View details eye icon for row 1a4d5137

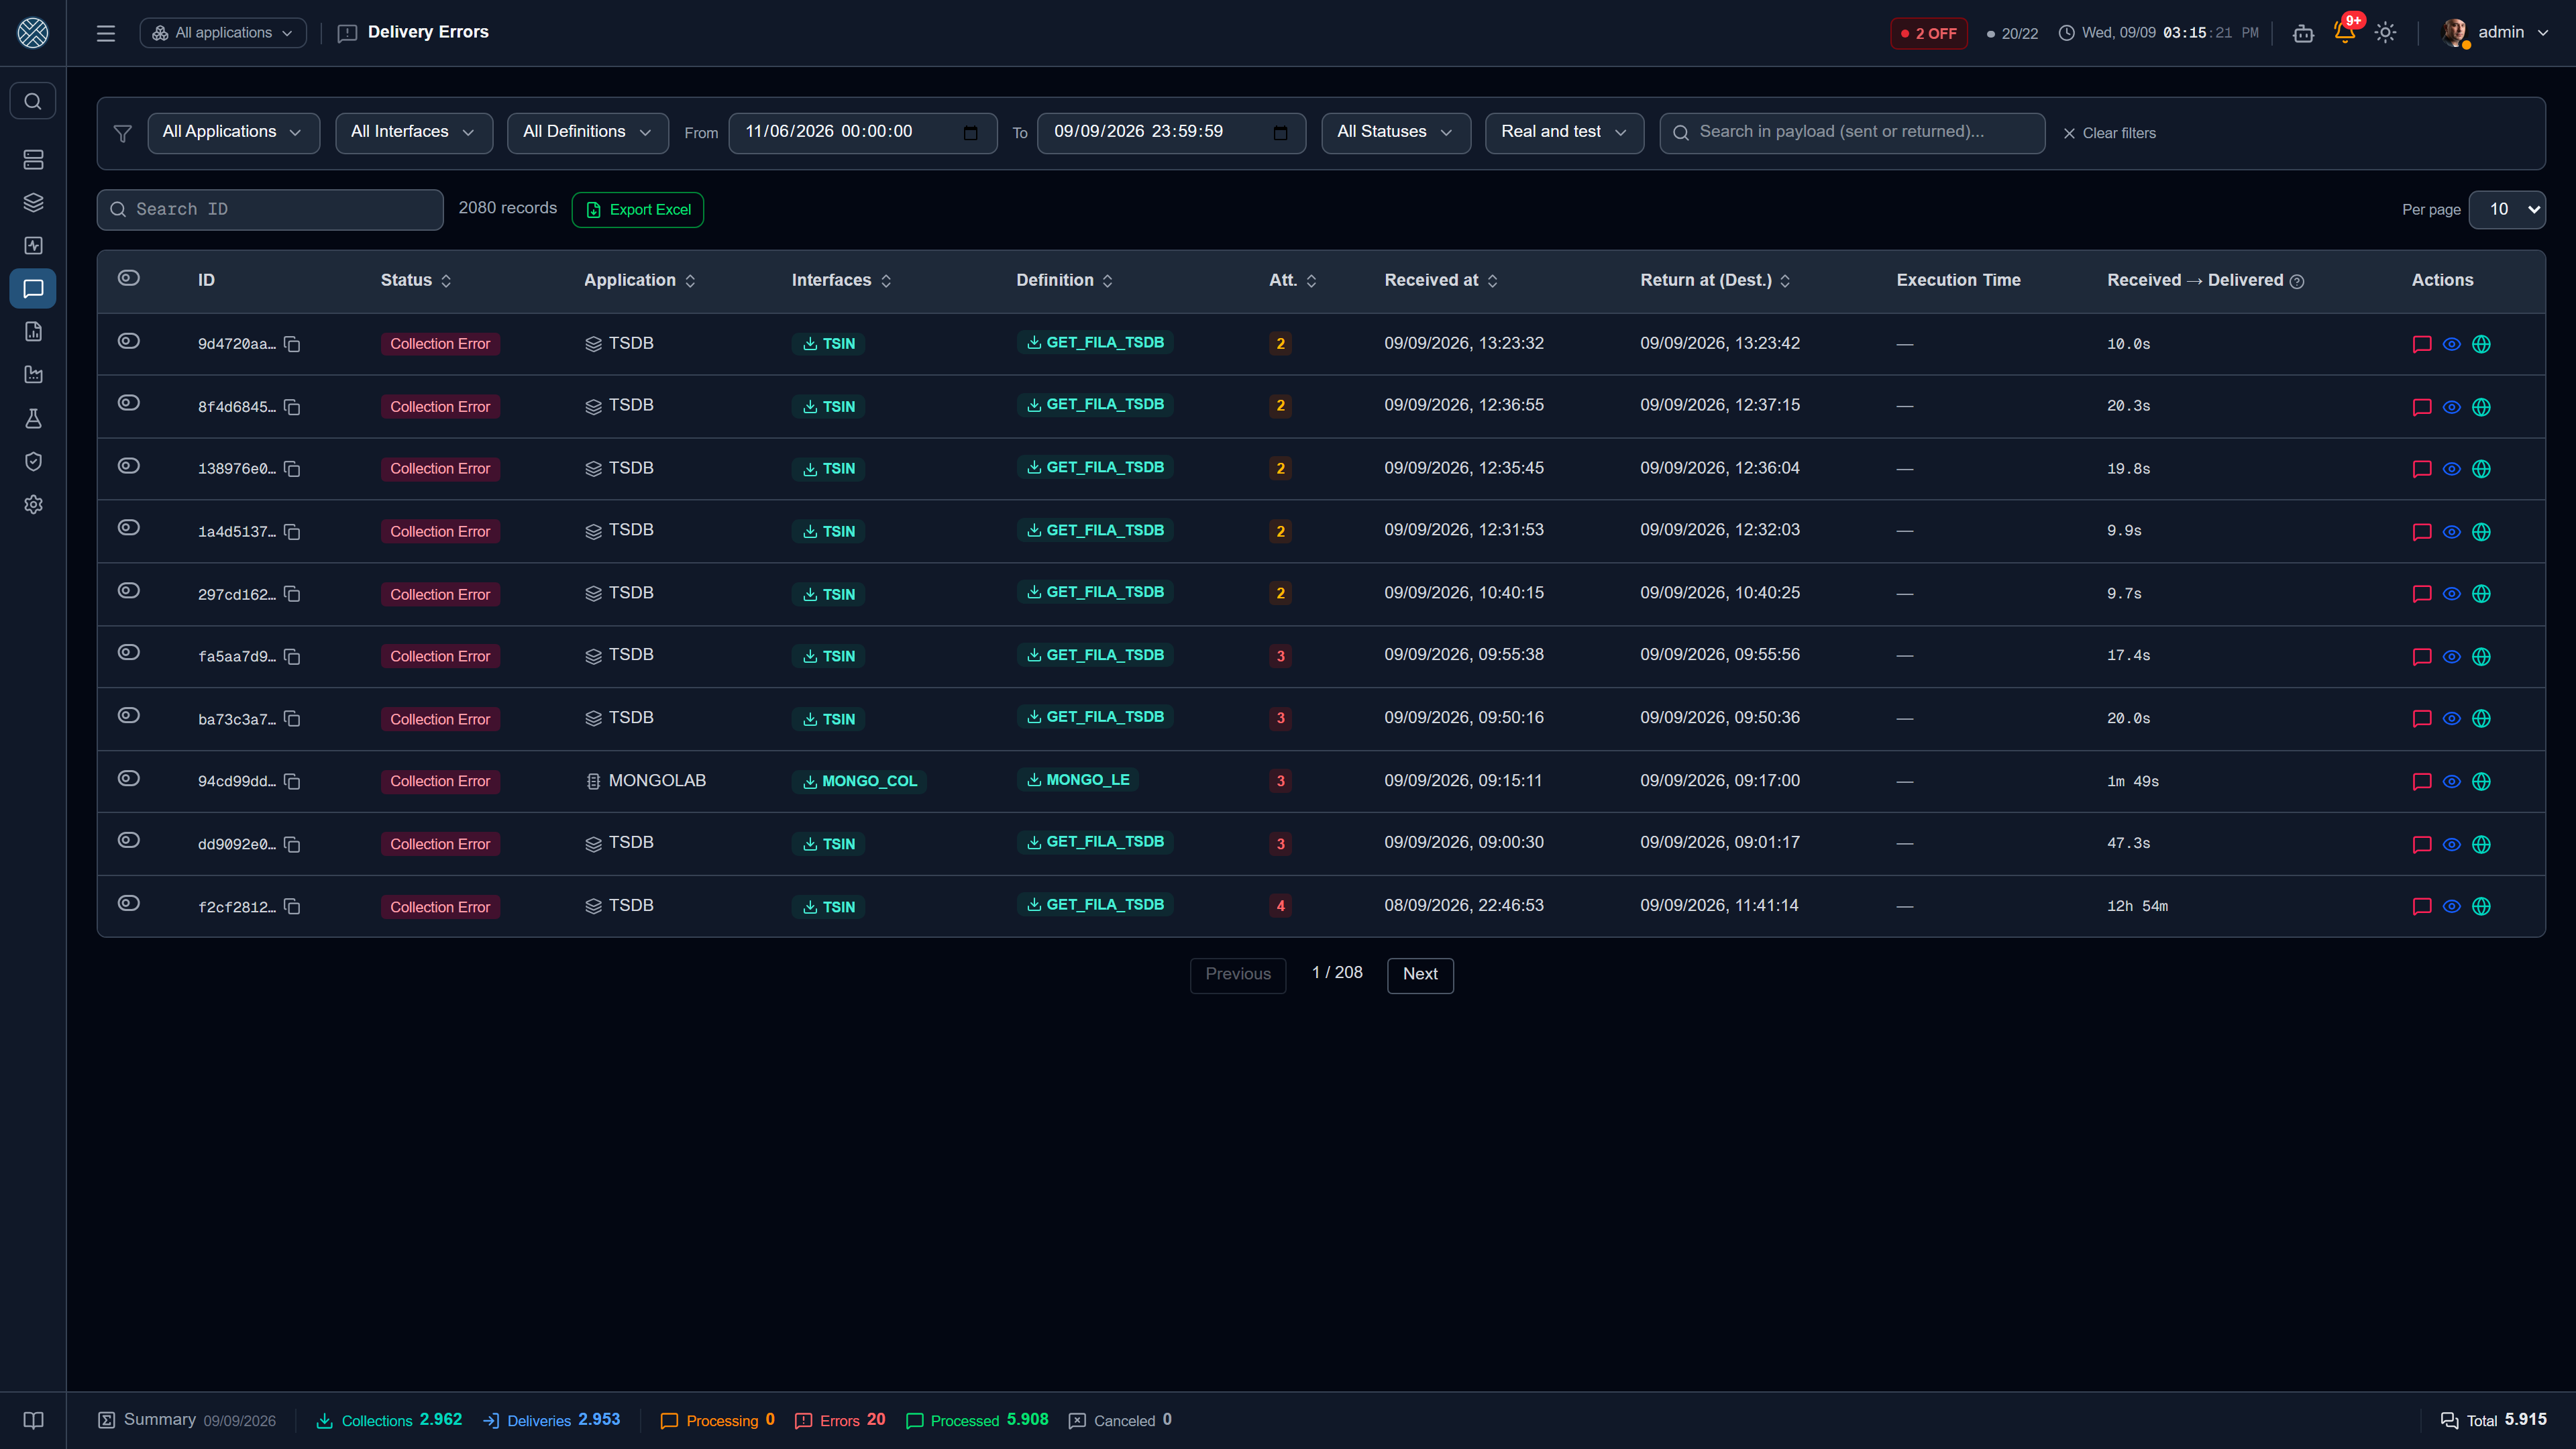point(2452,532)
